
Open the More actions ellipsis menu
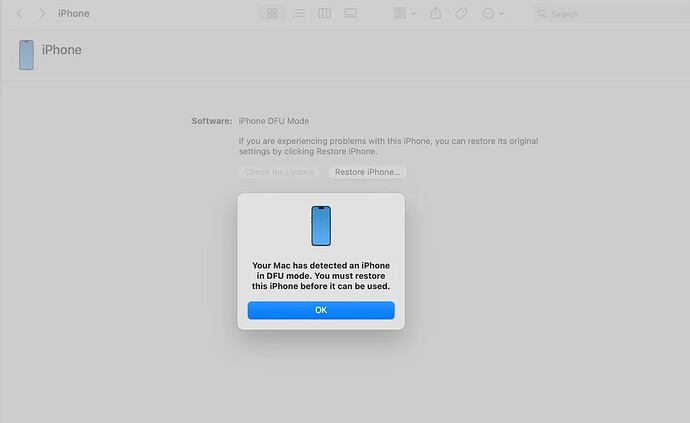tap(493, 14)
